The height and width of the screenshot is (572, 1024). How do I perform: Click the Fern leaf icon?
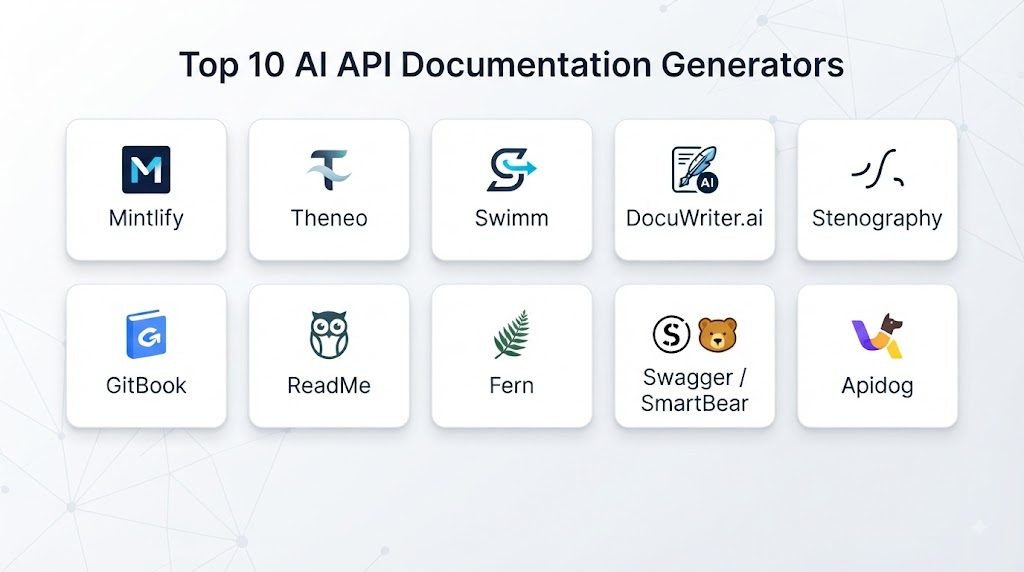point(511,334)
